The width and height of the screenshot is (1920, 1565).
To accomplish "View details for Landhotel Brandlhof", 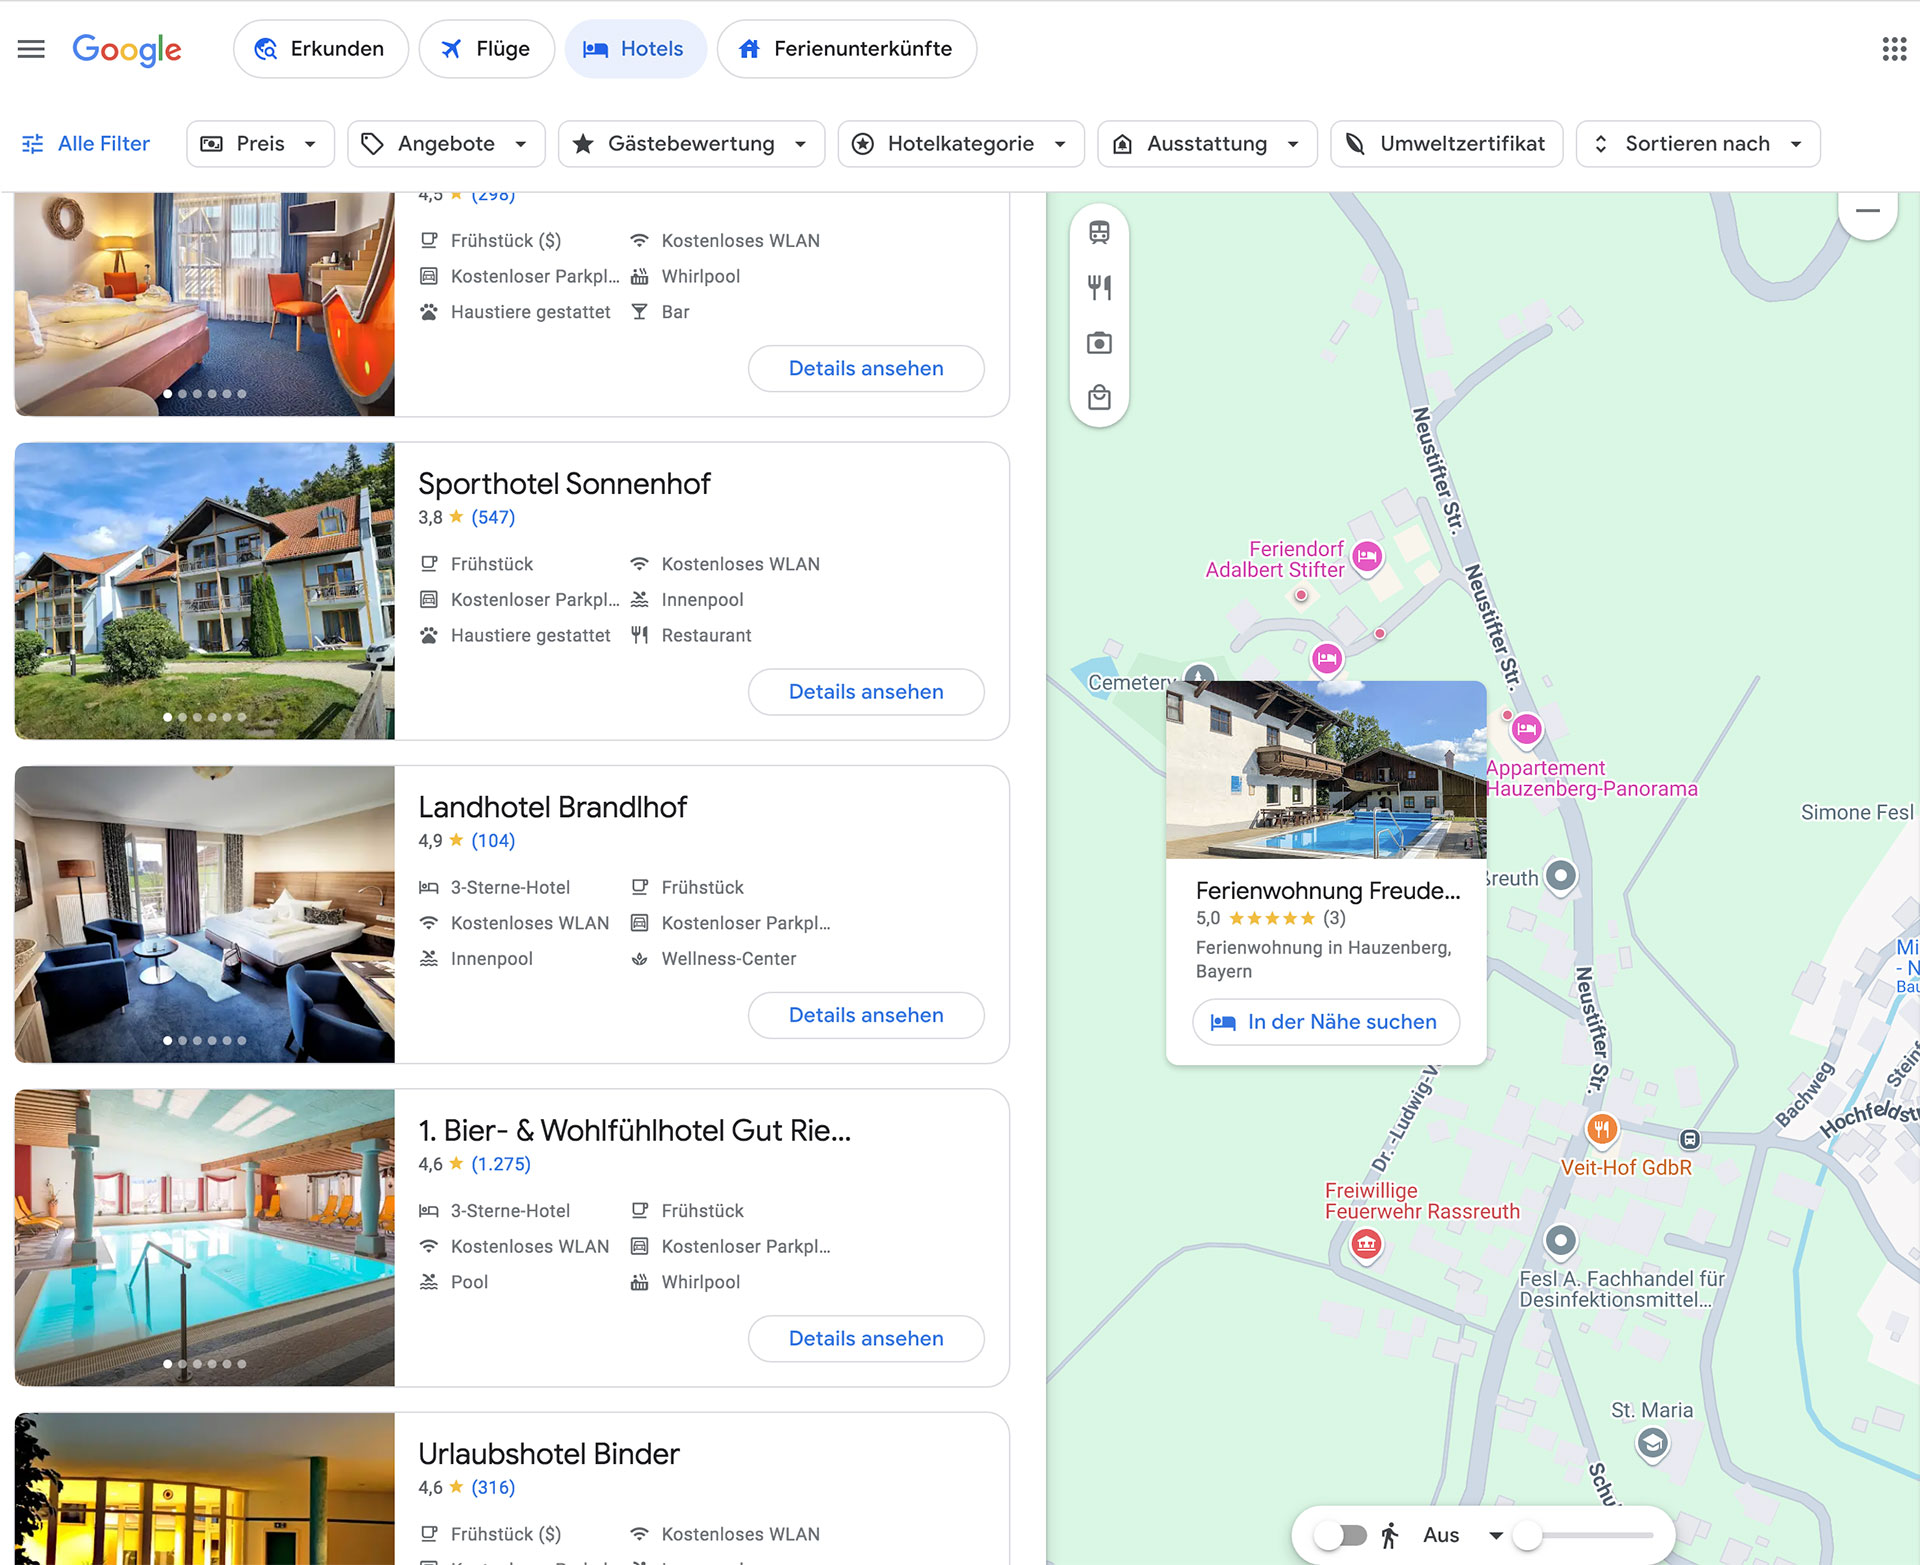I will tap(866, 1015).
